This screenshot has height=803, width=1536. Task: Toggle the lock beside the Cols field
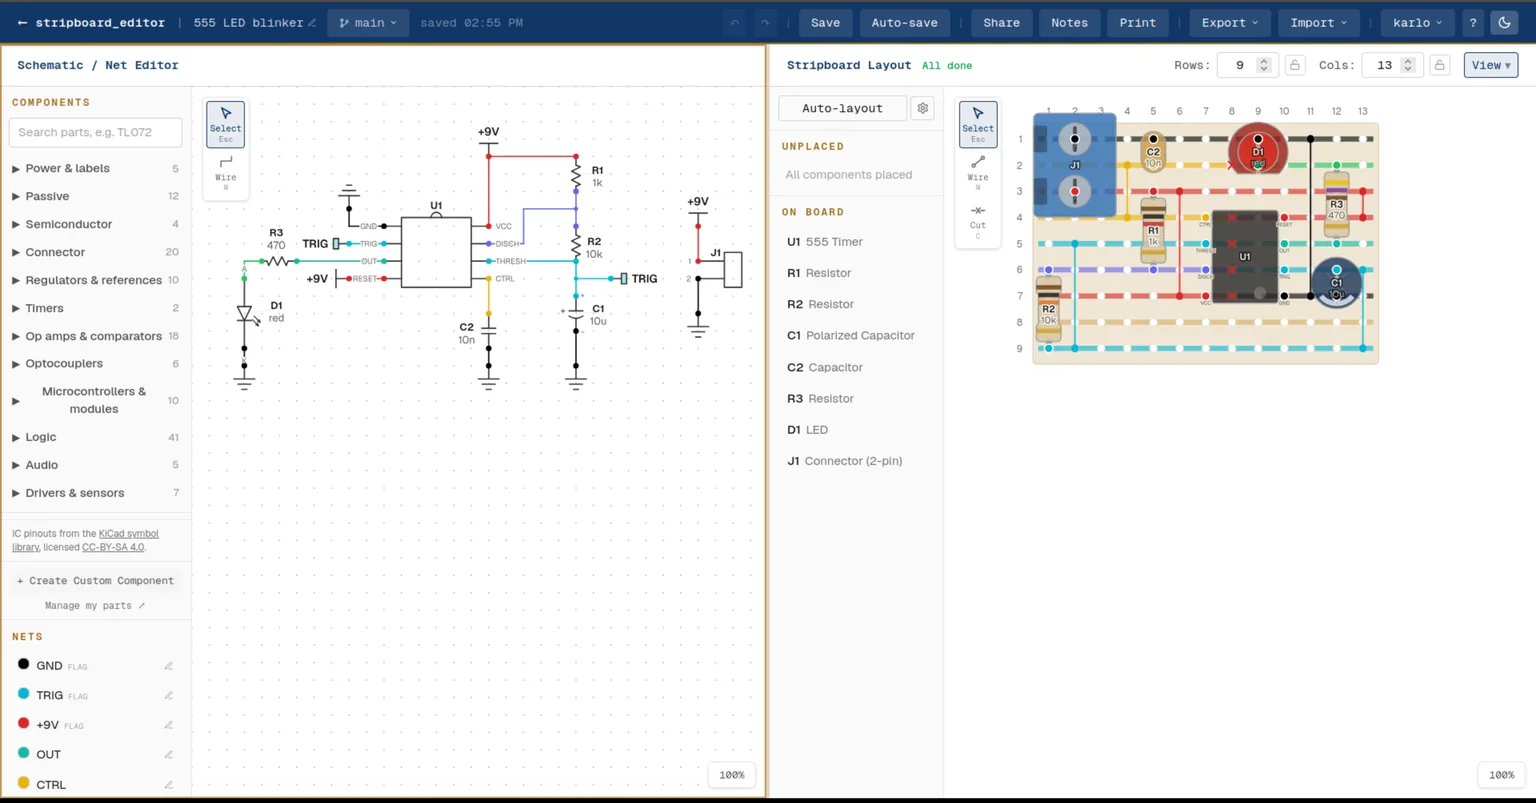point(1440,65)
